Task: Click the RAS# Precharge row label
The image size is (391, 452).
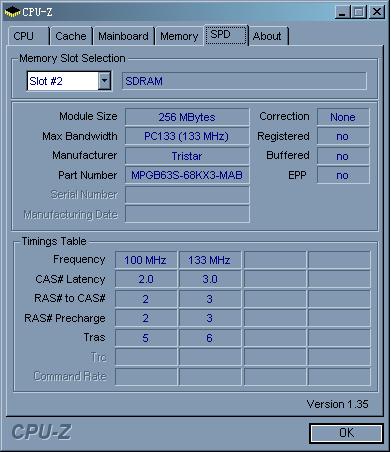Action: coord(65,318)
